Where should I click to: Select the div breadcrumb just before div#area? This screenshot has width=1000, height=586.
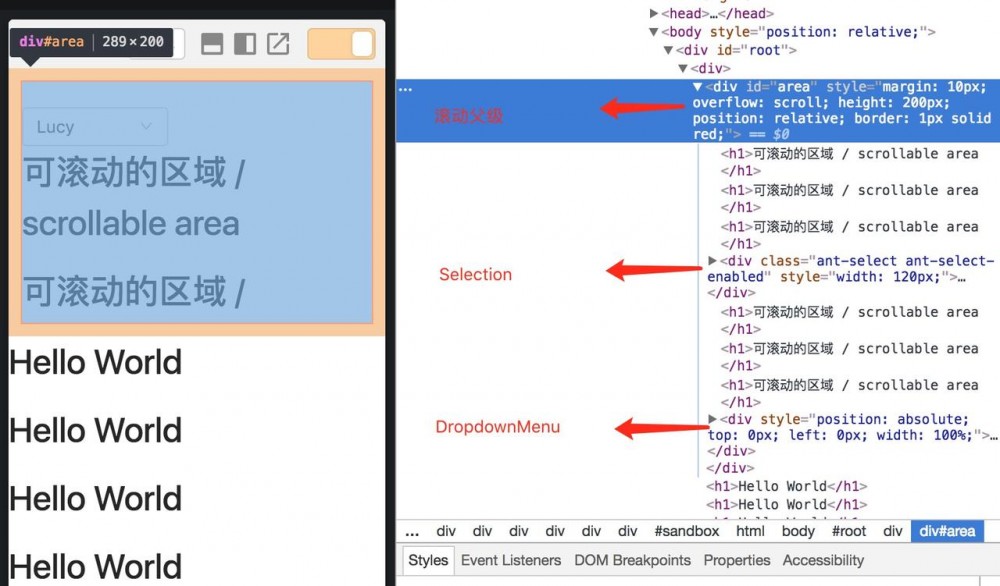point(892,531)
